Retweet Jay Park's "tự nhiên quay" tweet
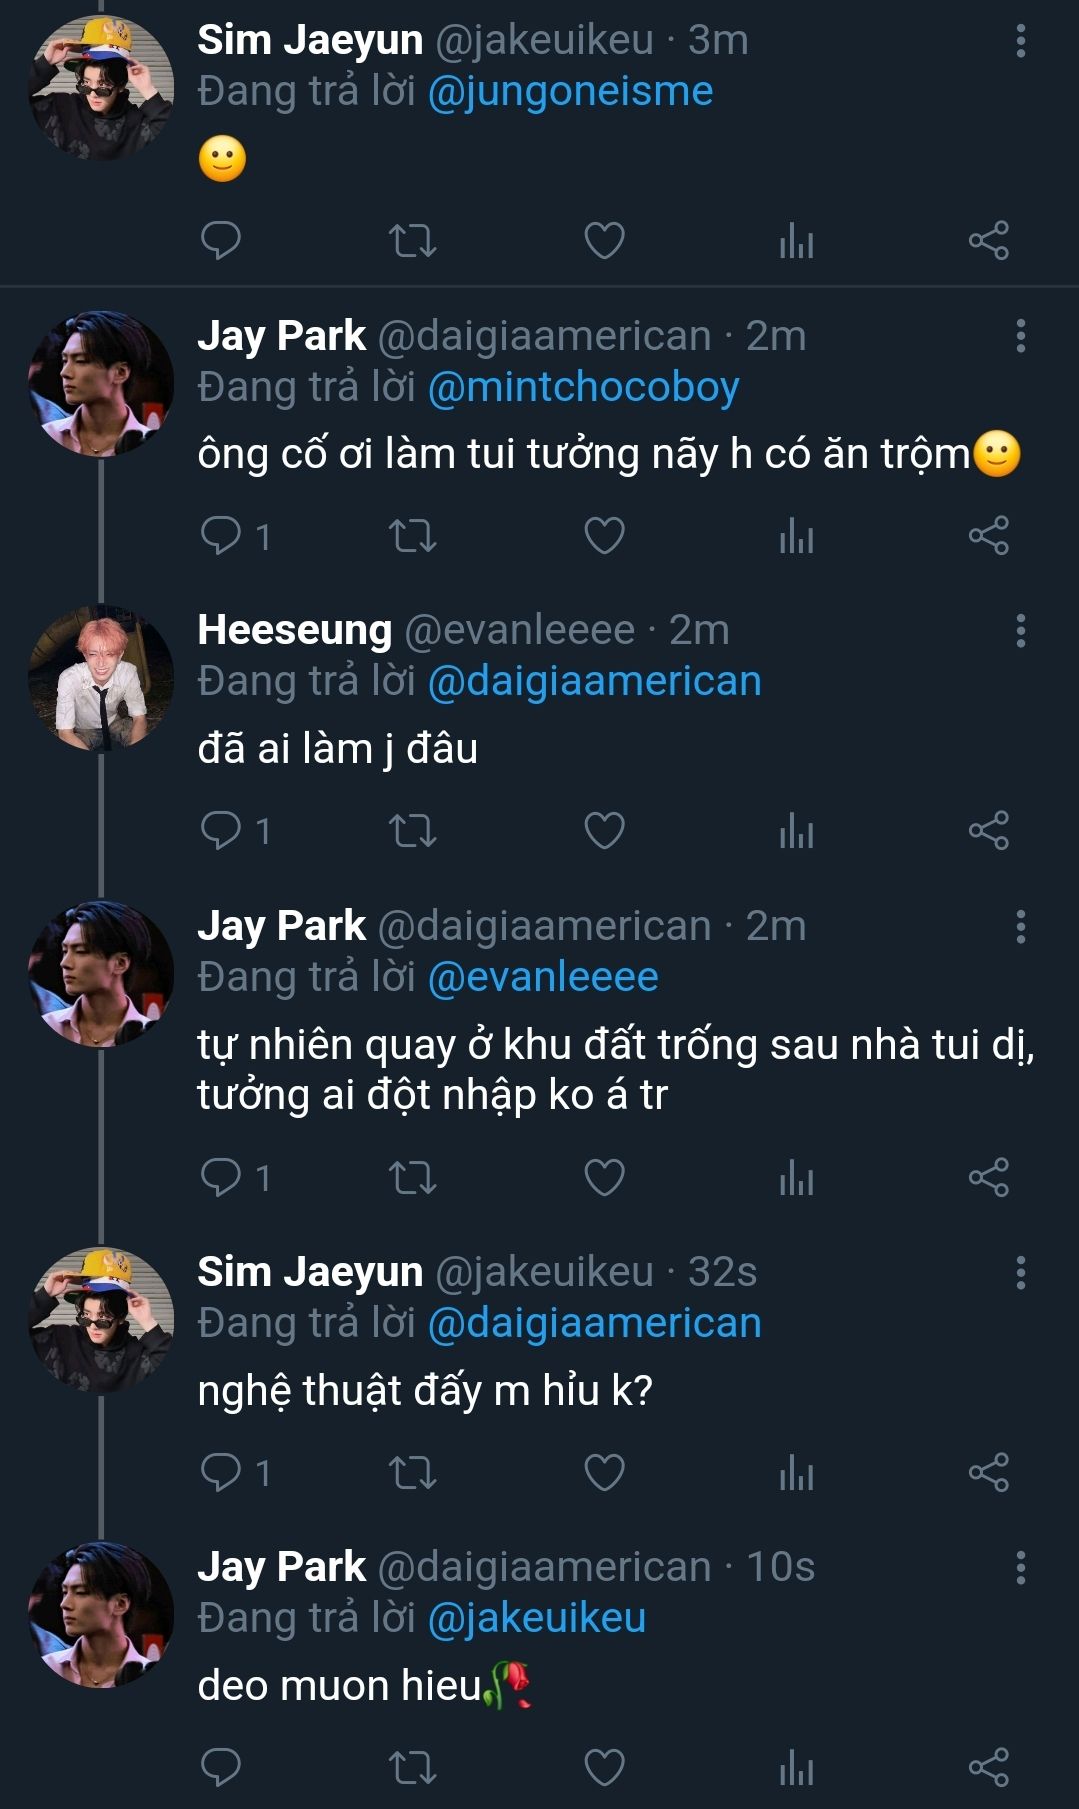This screenshot has height=1809, width=1079. (412, 1178)
